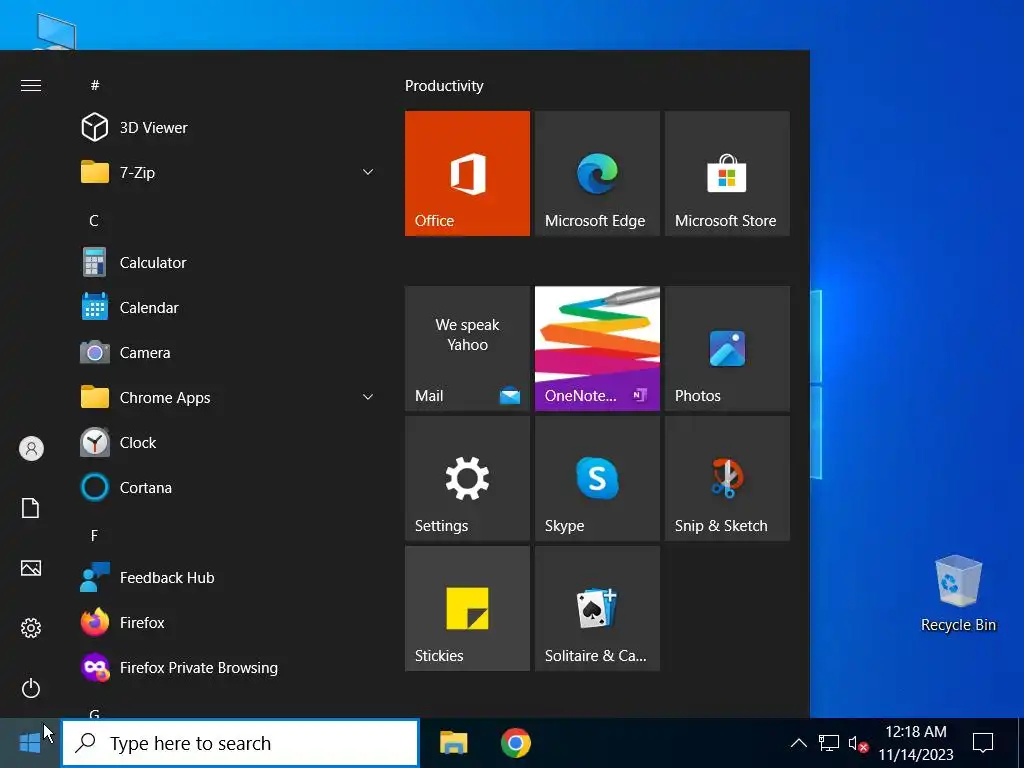Launch Calculator from the app list

point(225,263)
